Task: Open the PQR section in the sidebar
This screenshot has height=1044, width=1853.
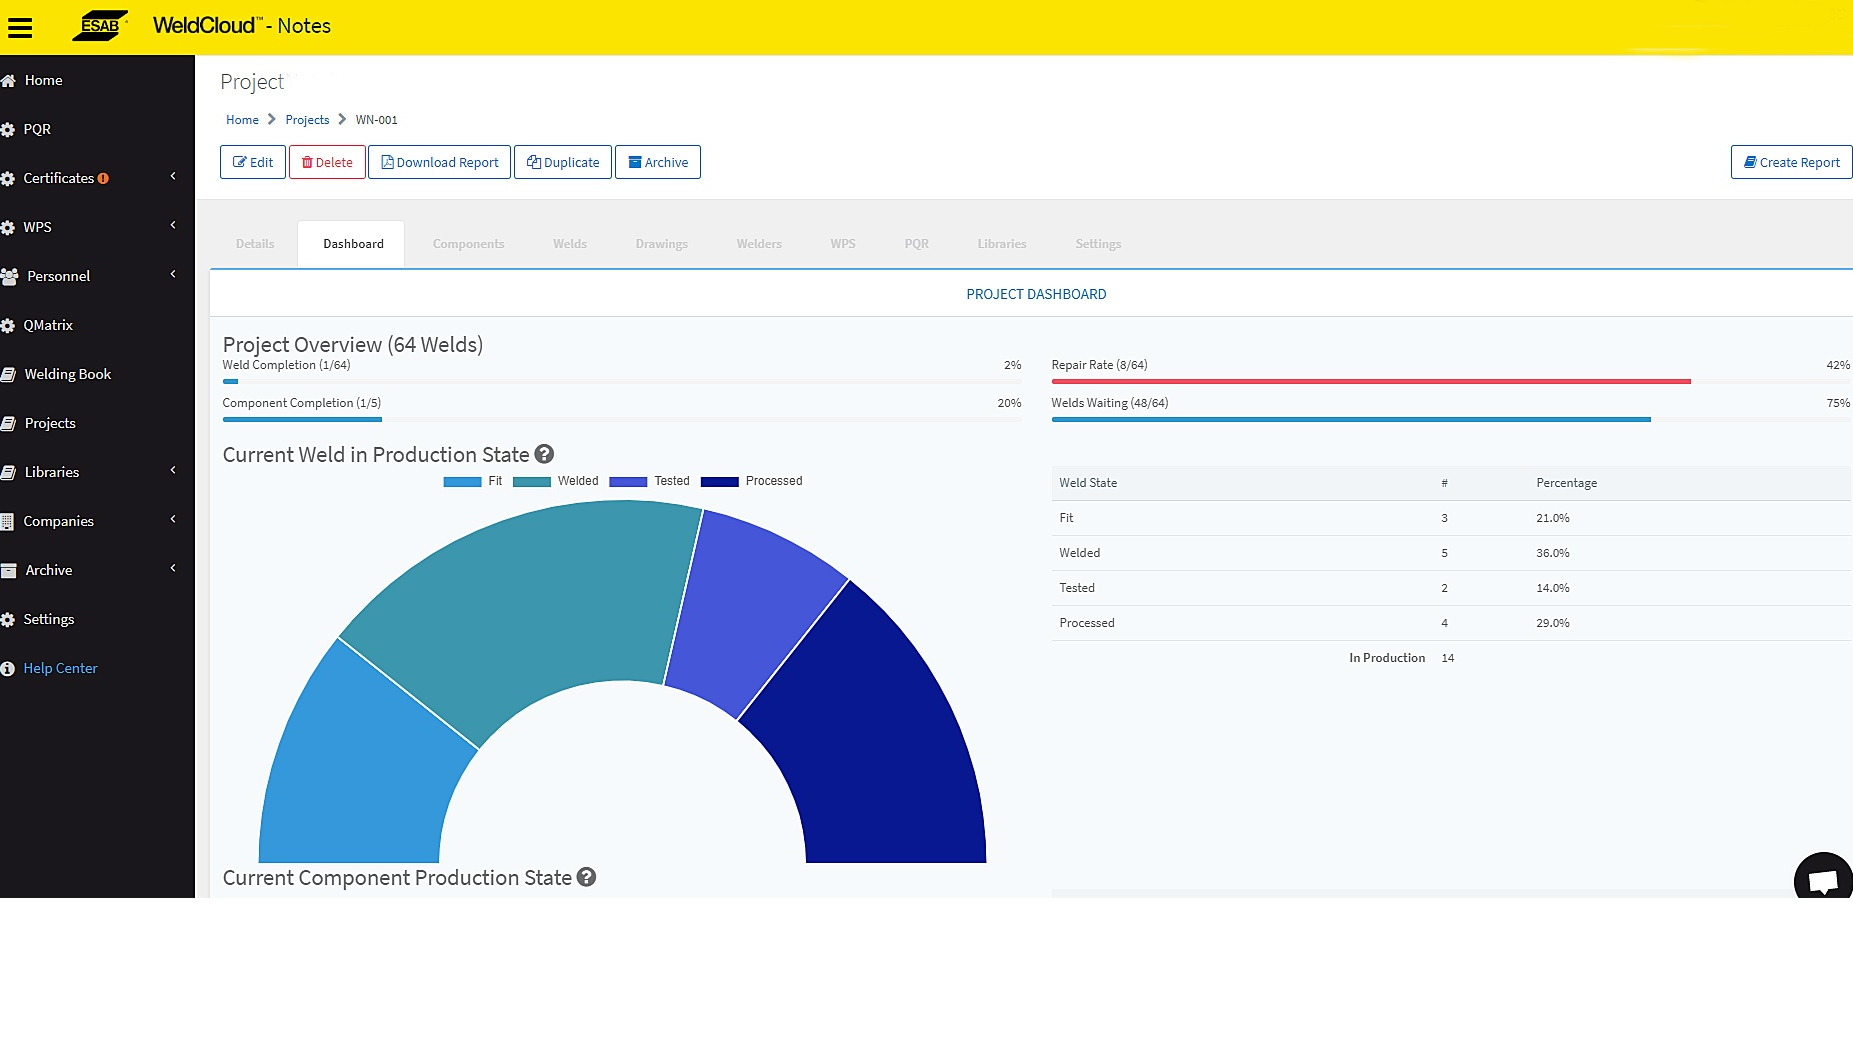Action: [x=38, y=129]
